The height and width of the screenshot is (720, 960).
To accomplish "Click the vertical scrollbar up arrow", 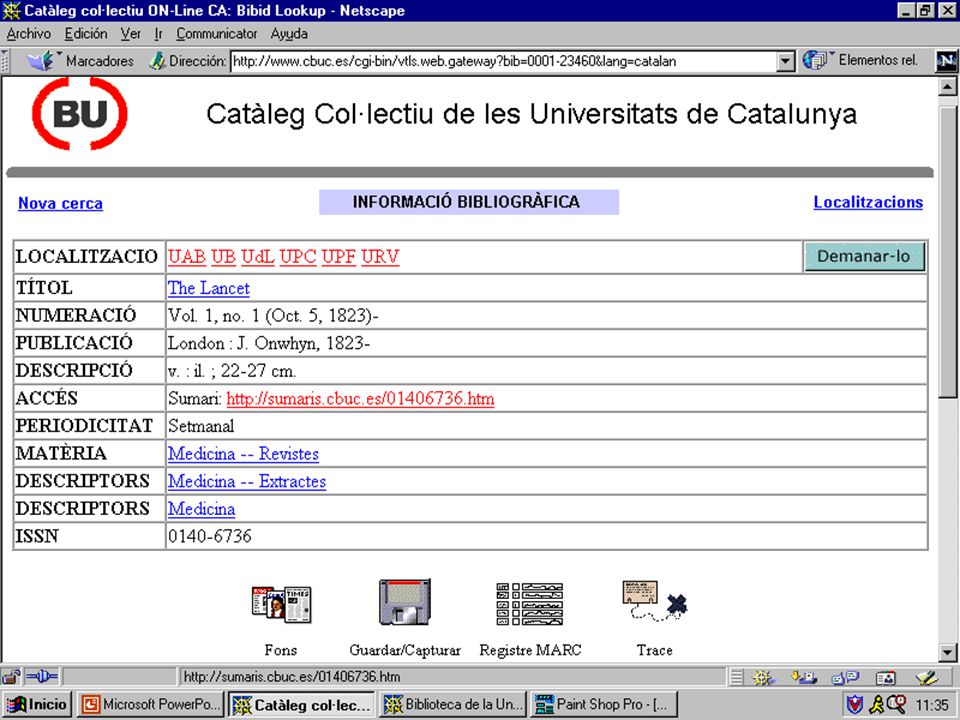I will (947, 86).
